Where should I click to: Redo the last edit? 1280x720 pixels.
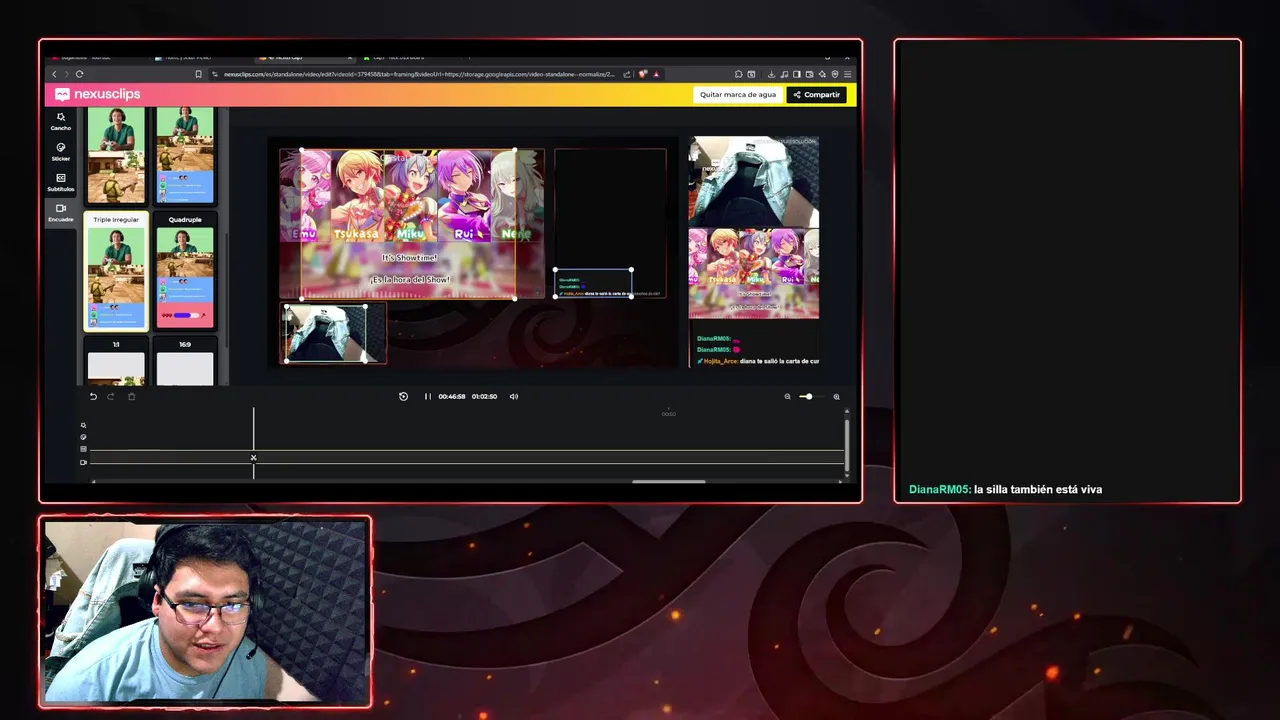click(x=111, y=397)
